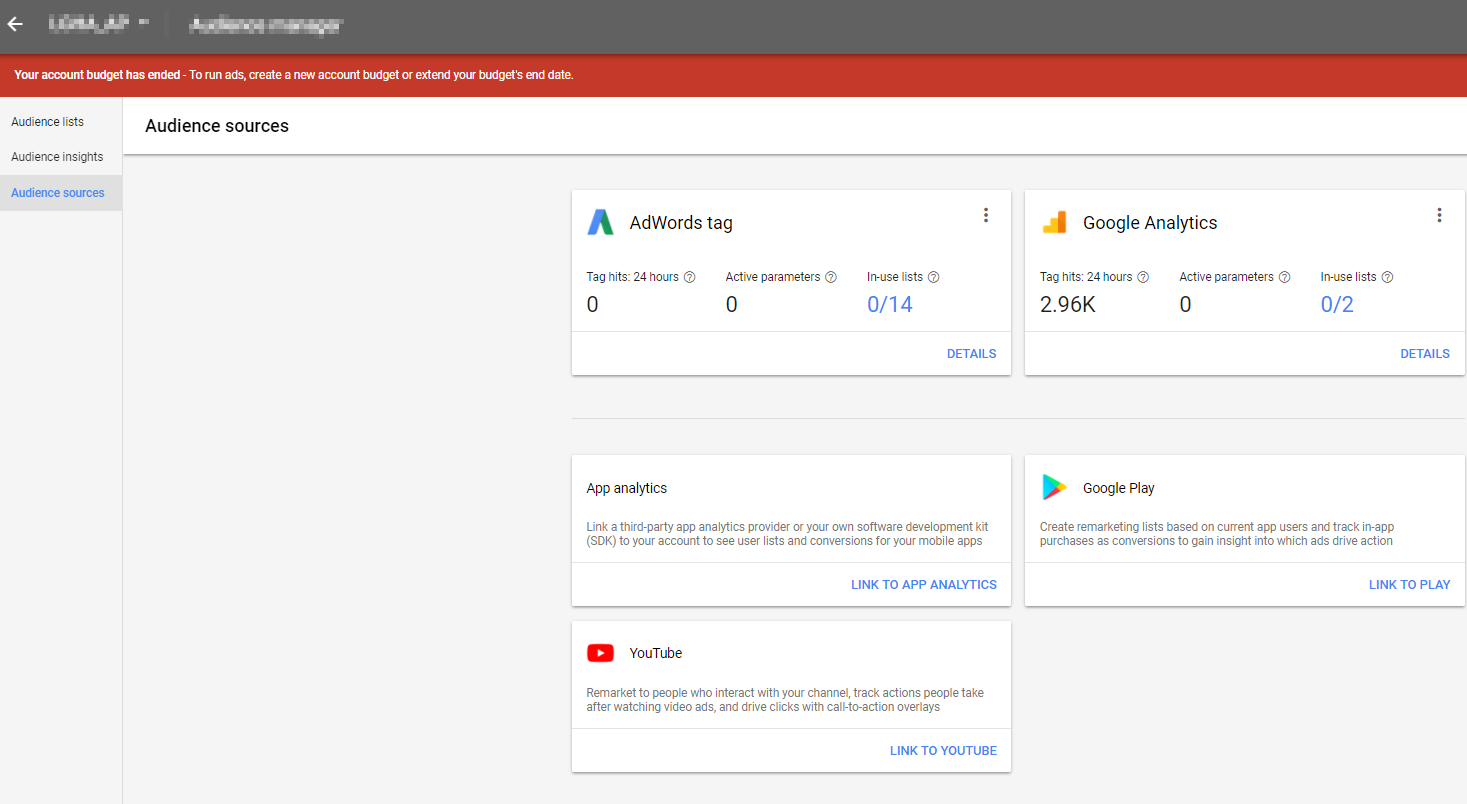
Task: Click the Google Analytics card title
Action: (x=1150, y=223)
